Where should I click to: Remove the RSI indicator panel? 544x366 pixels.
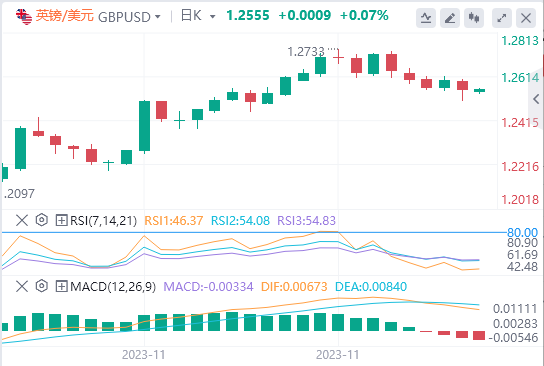point(22,220)
